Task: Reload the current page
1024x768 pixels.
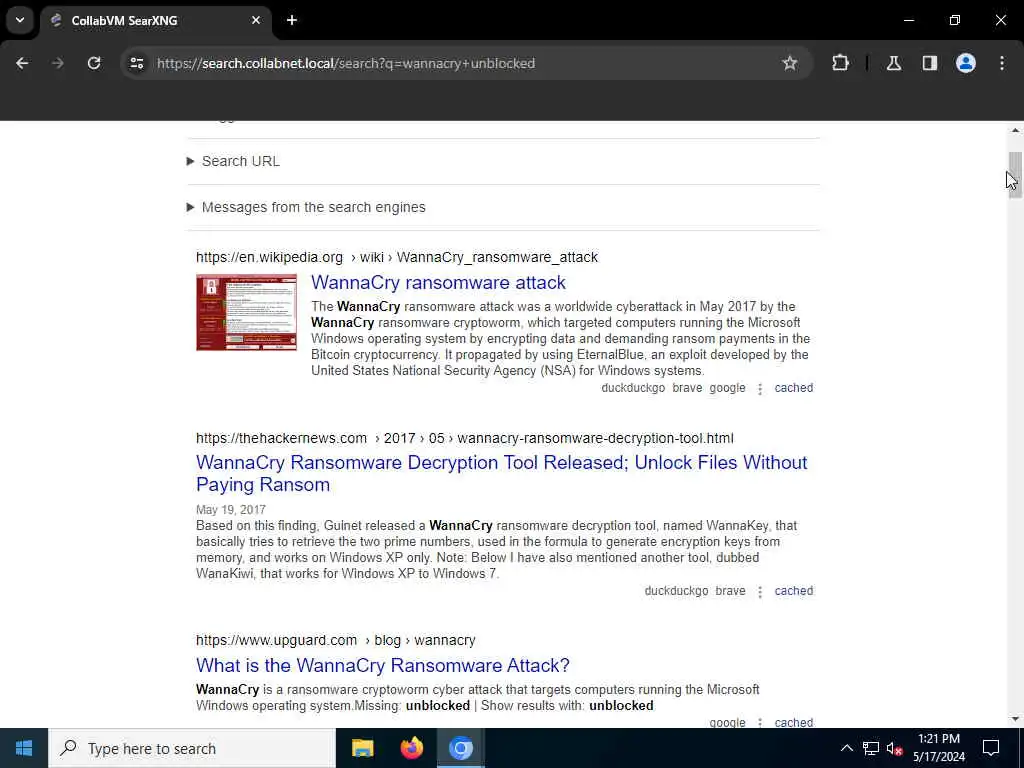Action: tap(94, 63)
